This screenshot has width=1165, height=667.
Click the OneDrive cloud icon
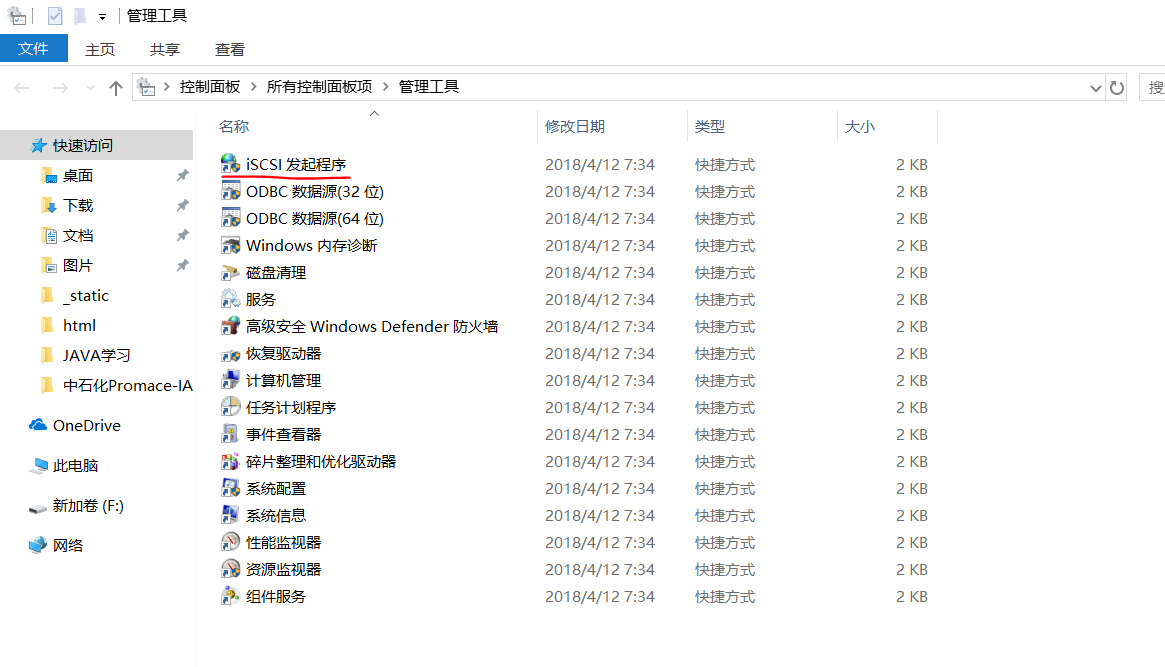(38, 425)
